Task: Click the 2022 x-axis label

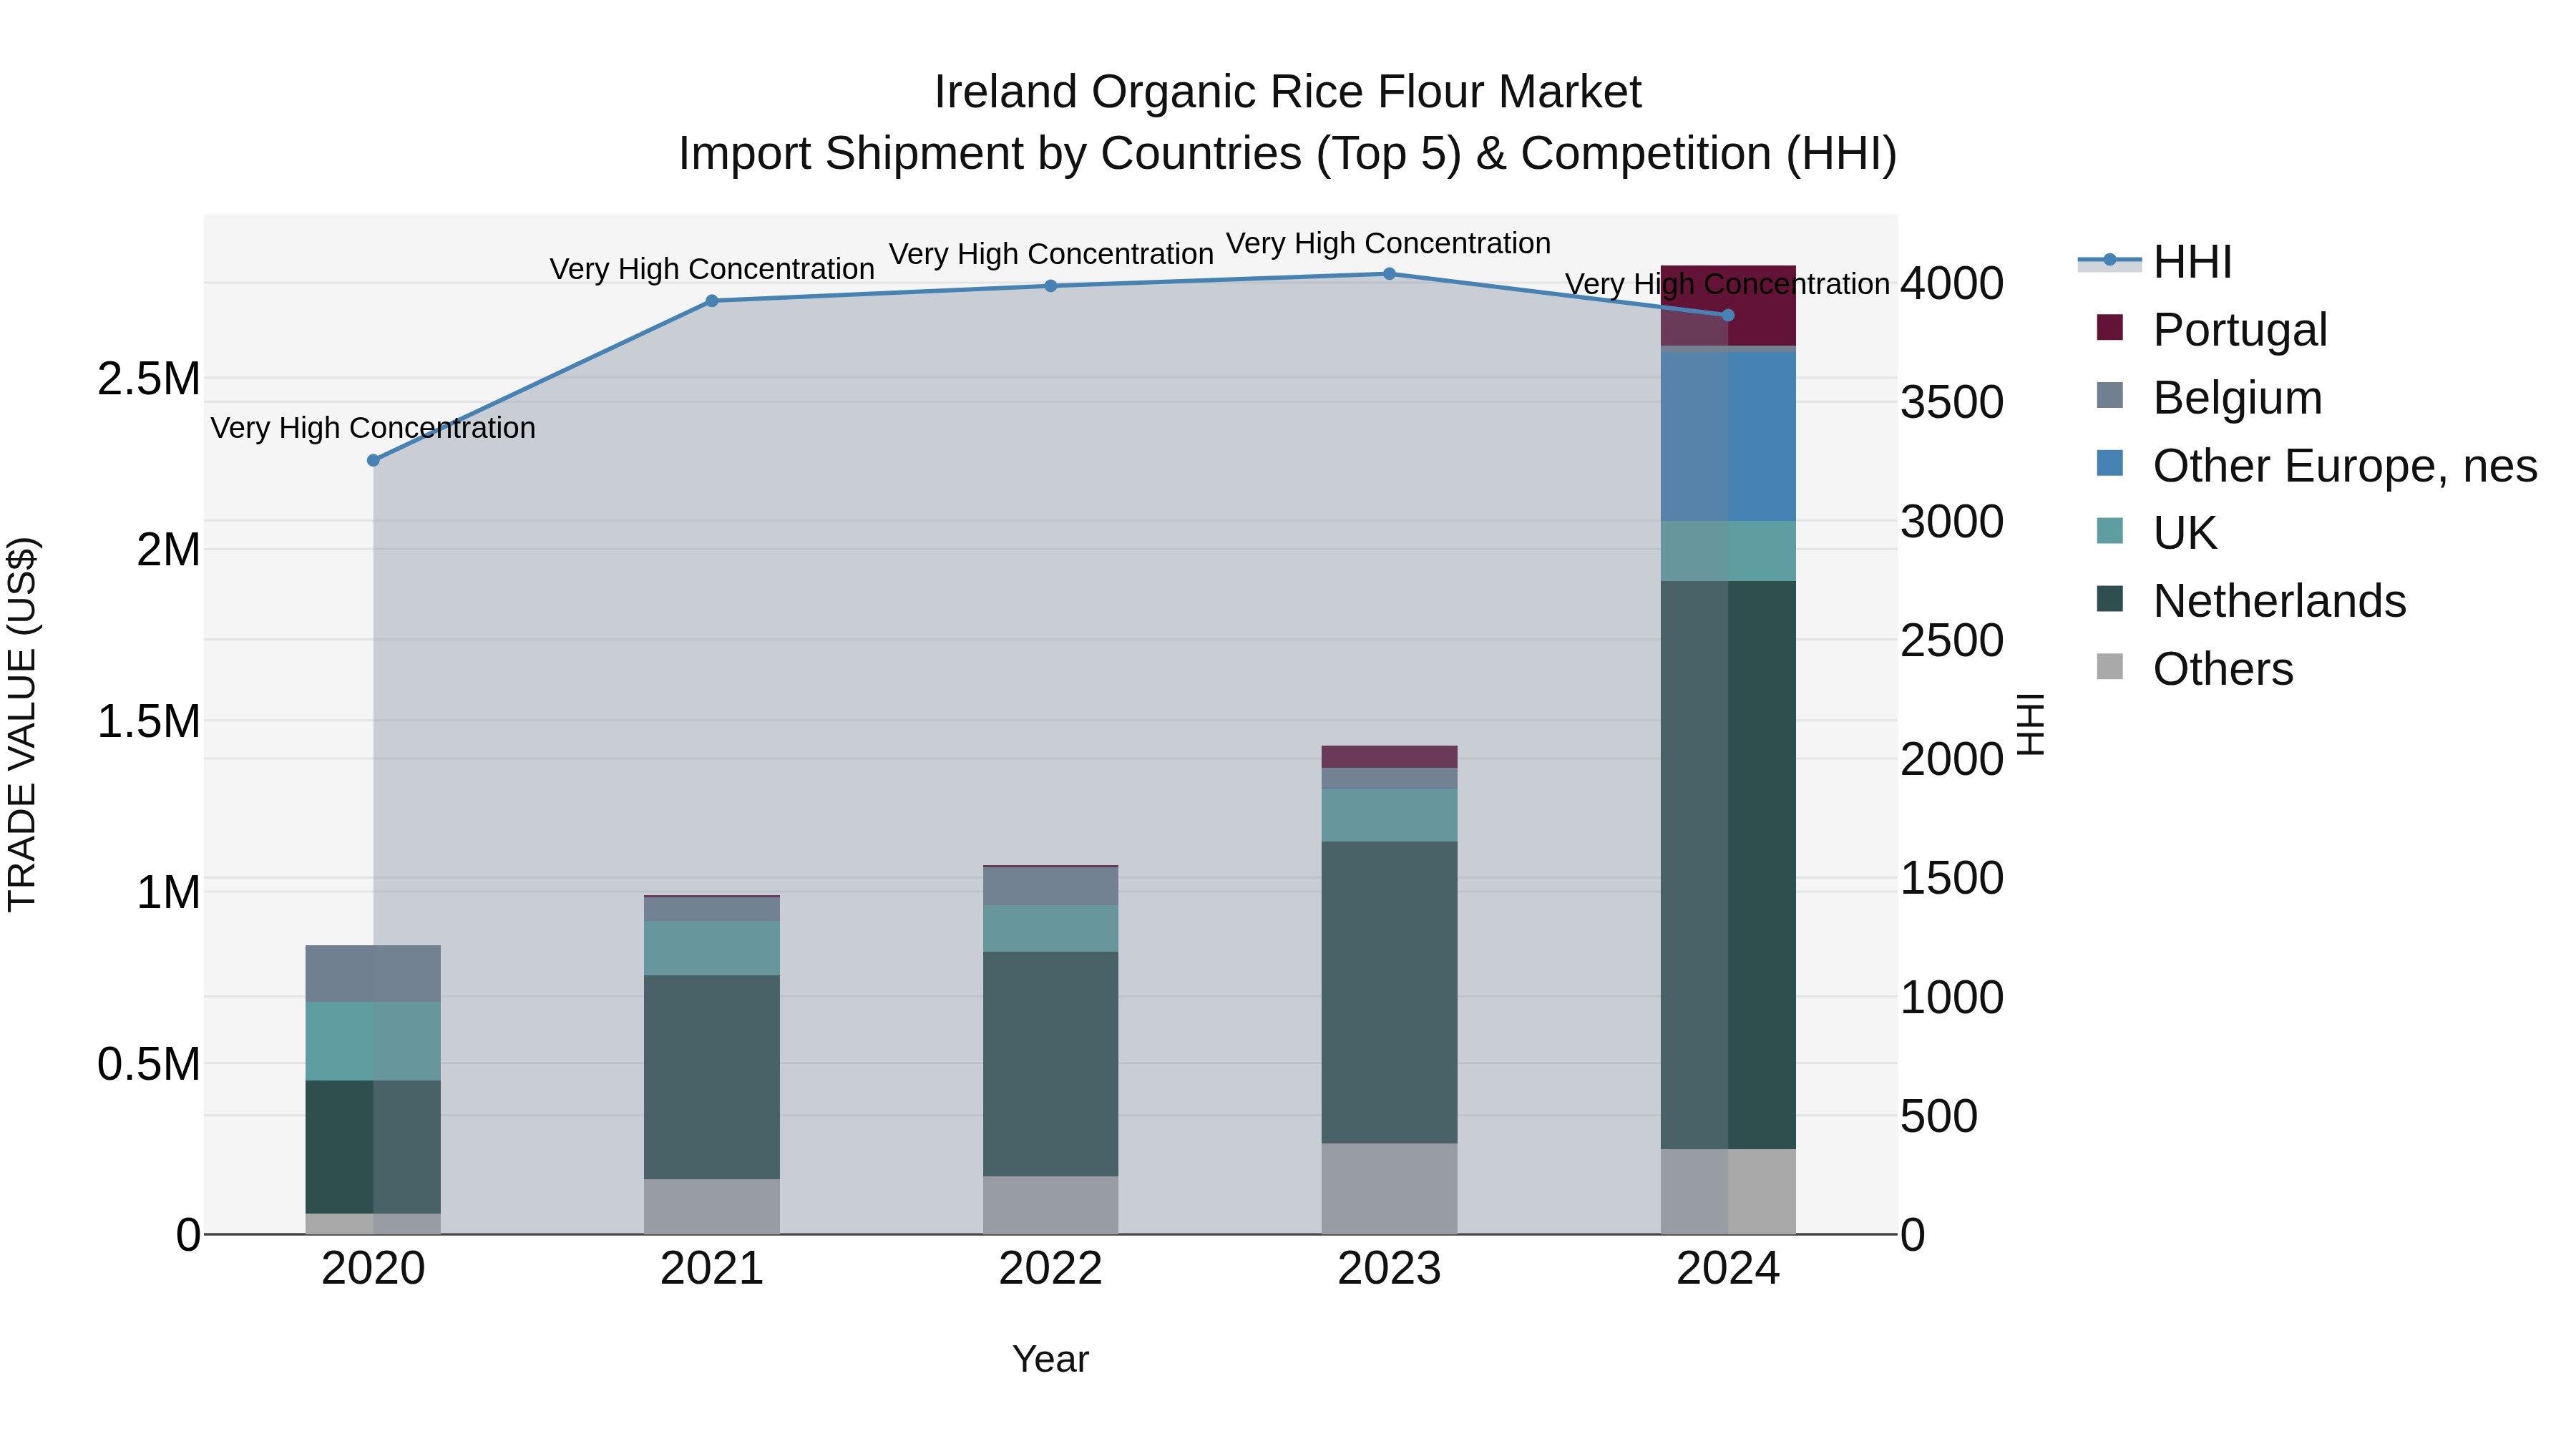Action: (x=1050, y=1269)
